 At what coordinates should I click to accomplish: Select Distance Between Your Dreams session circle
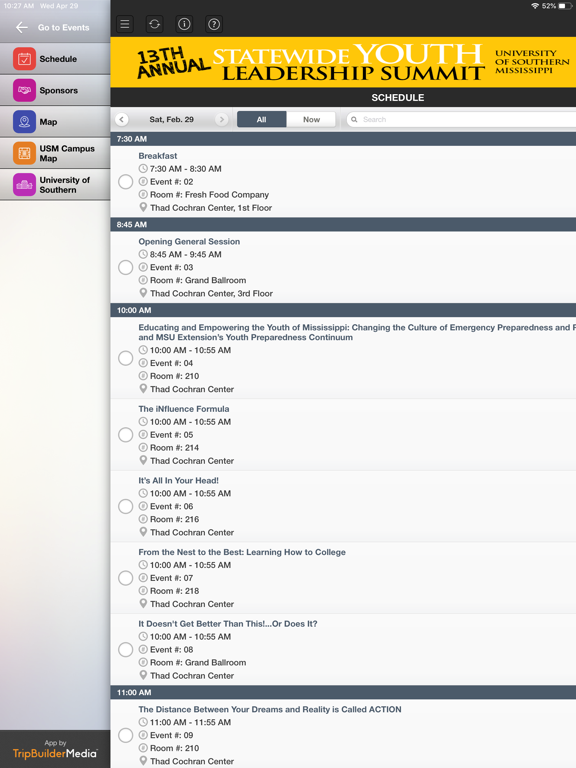click(x=125, y=735)
